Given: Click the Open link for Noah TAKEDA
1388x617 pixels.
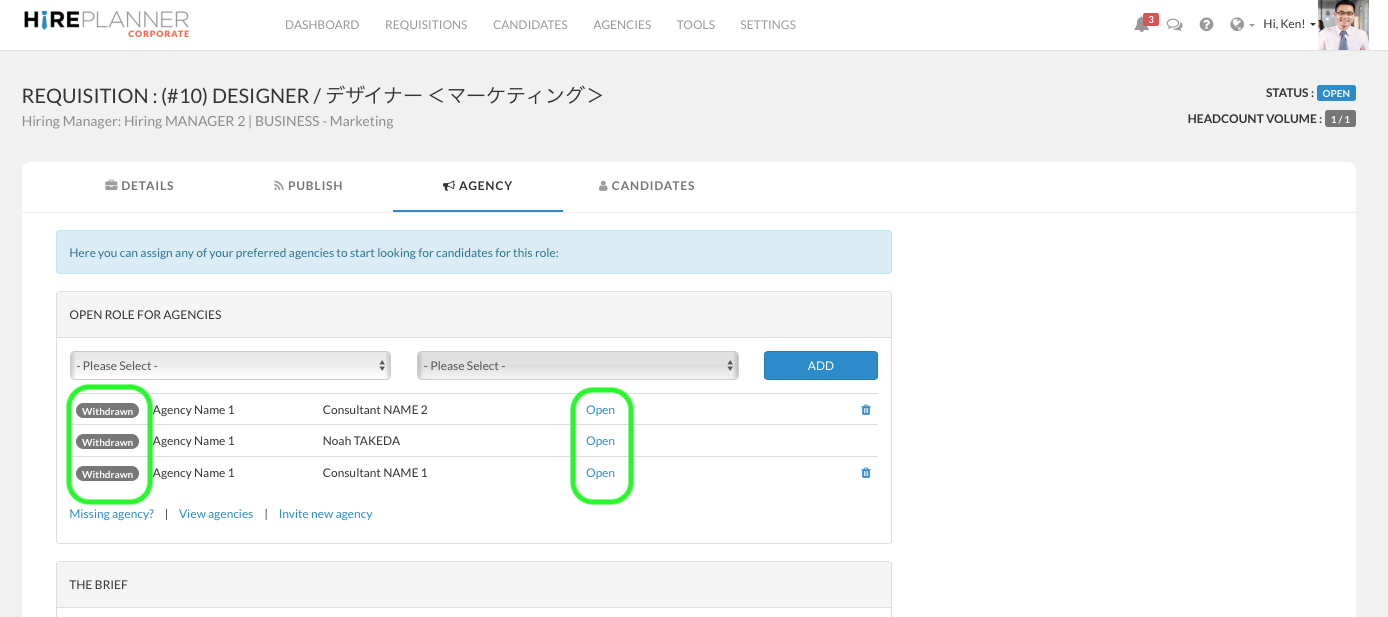Looking at the screenshot, I should tap(600, 441).
